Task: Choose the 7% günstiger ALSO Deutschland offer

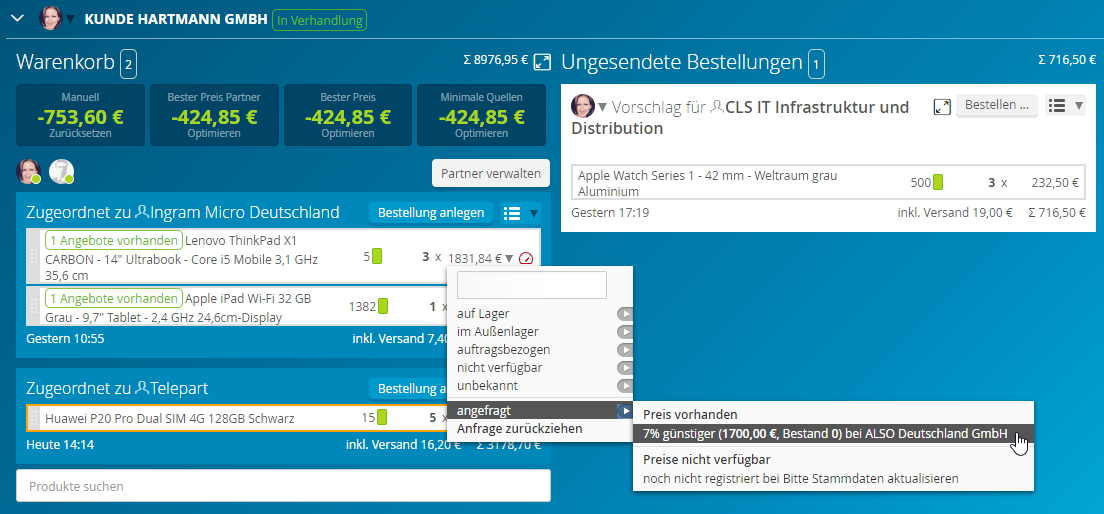Action: pyautogui.click(x=825, y=434)
